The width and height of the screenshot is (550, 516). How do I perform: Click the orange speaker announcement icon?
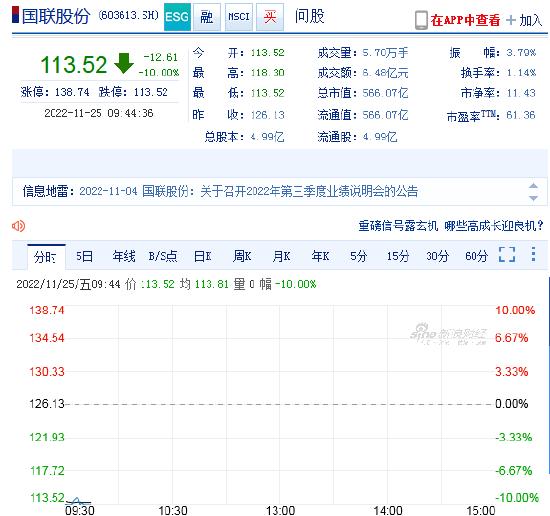click(18, 226)
